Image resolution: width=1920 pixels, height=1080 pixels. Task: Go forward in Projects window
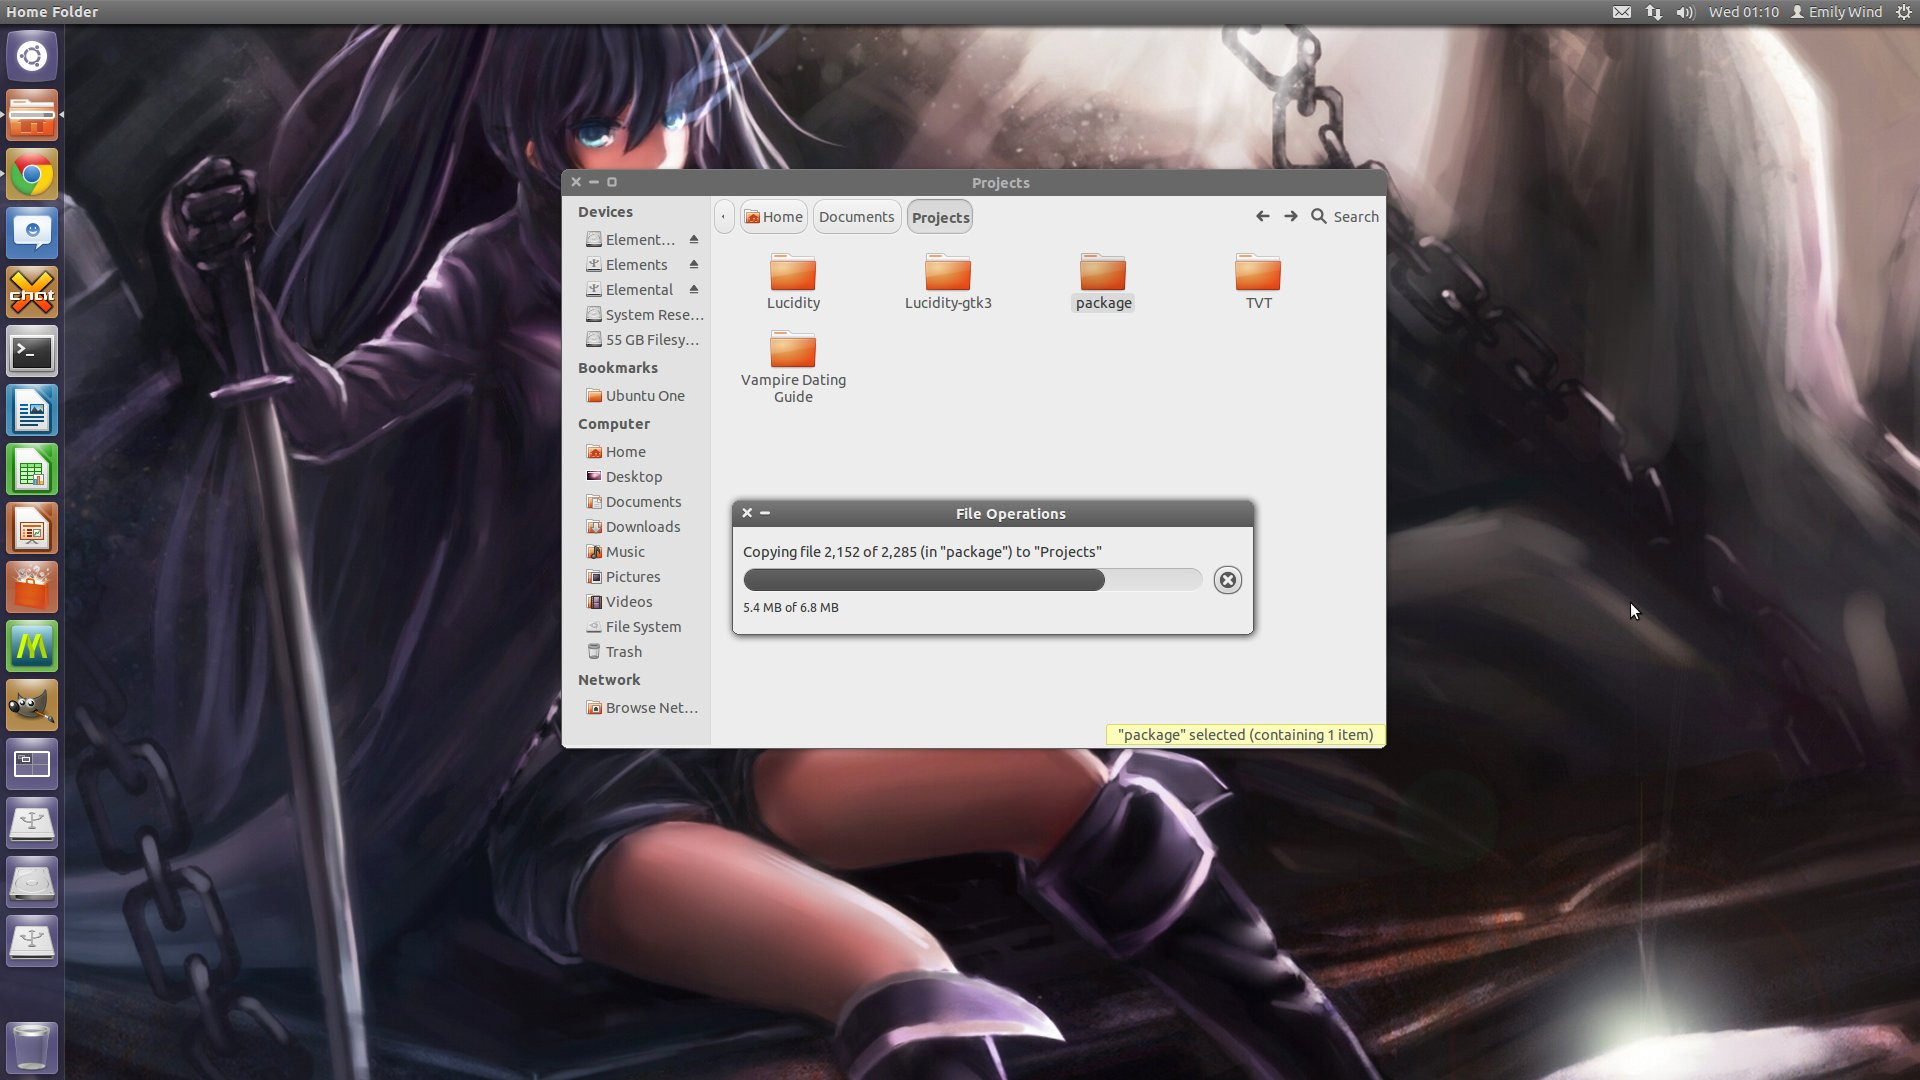pyautogui.click(x=1291, y=216)
